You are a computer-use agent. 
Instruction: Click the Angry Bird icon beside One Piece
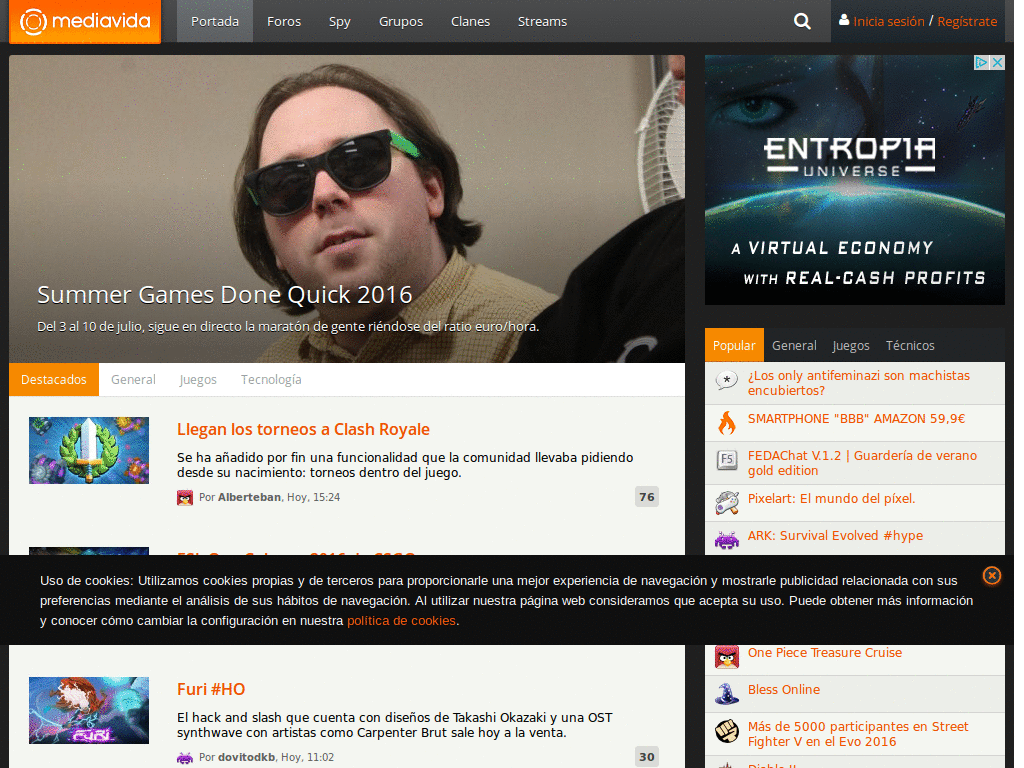pos(726,657)
